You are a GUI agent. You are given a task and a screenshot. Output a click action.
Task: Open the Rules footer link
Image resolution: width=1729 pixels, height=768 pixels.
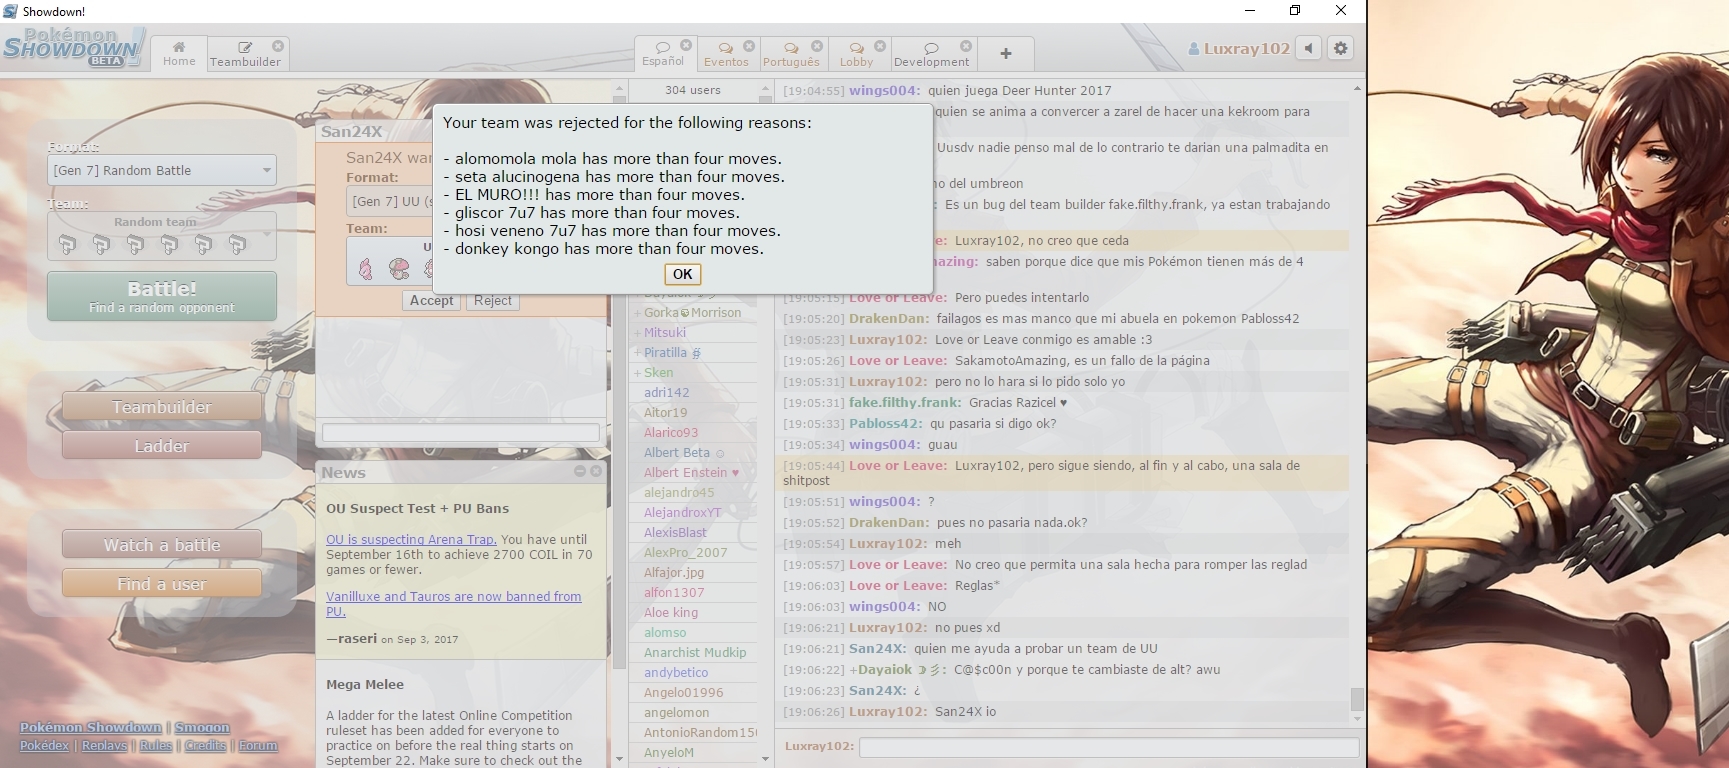(155, 745)
